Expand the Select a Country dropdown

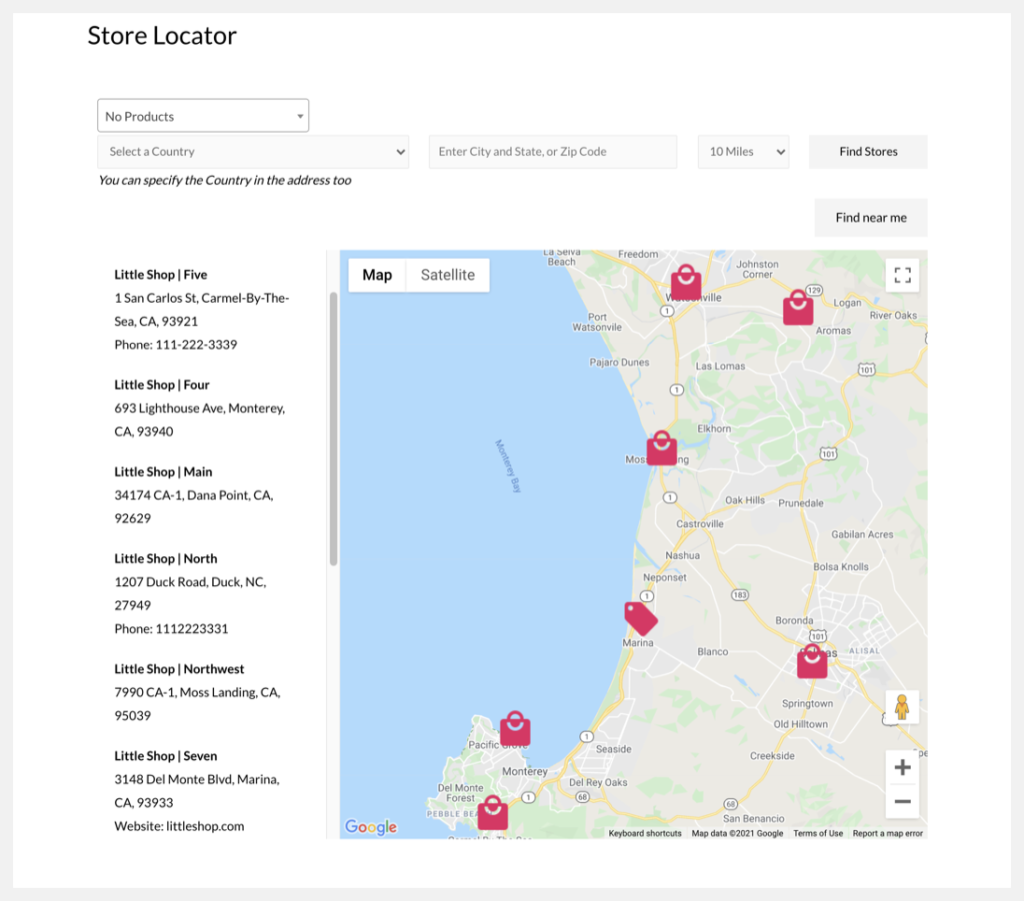[253, 151]
